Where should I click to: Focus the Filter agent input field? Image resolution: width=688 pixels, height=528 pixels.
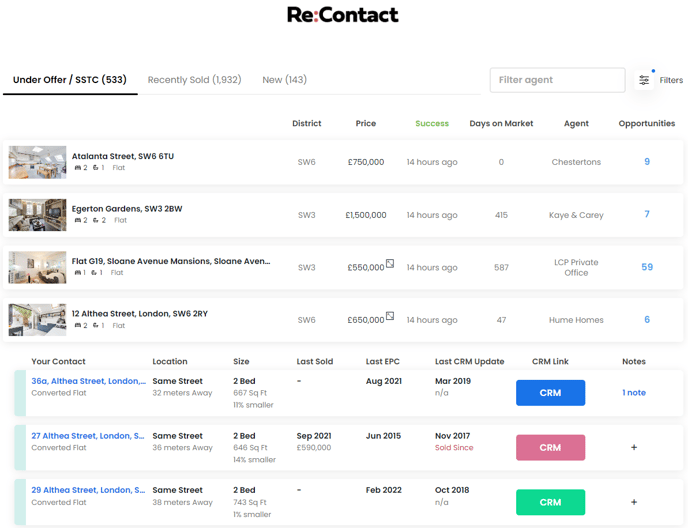(557, 80)
